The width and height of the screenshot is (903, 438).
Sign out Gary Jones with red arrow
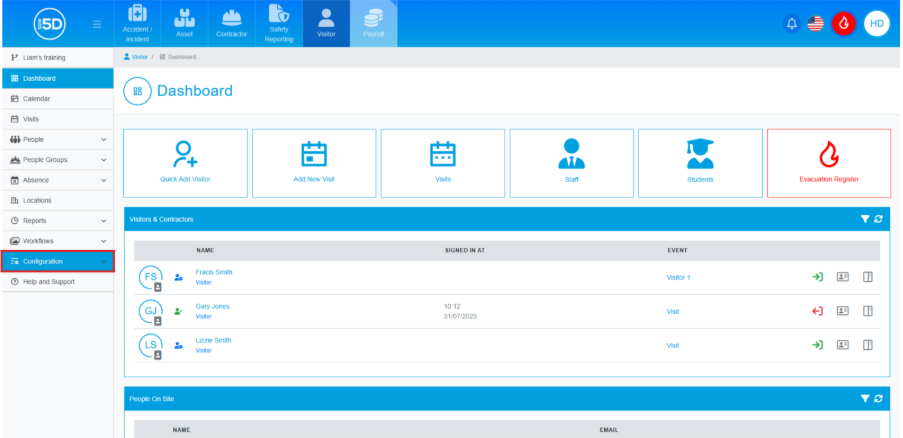tap(817, 311)
